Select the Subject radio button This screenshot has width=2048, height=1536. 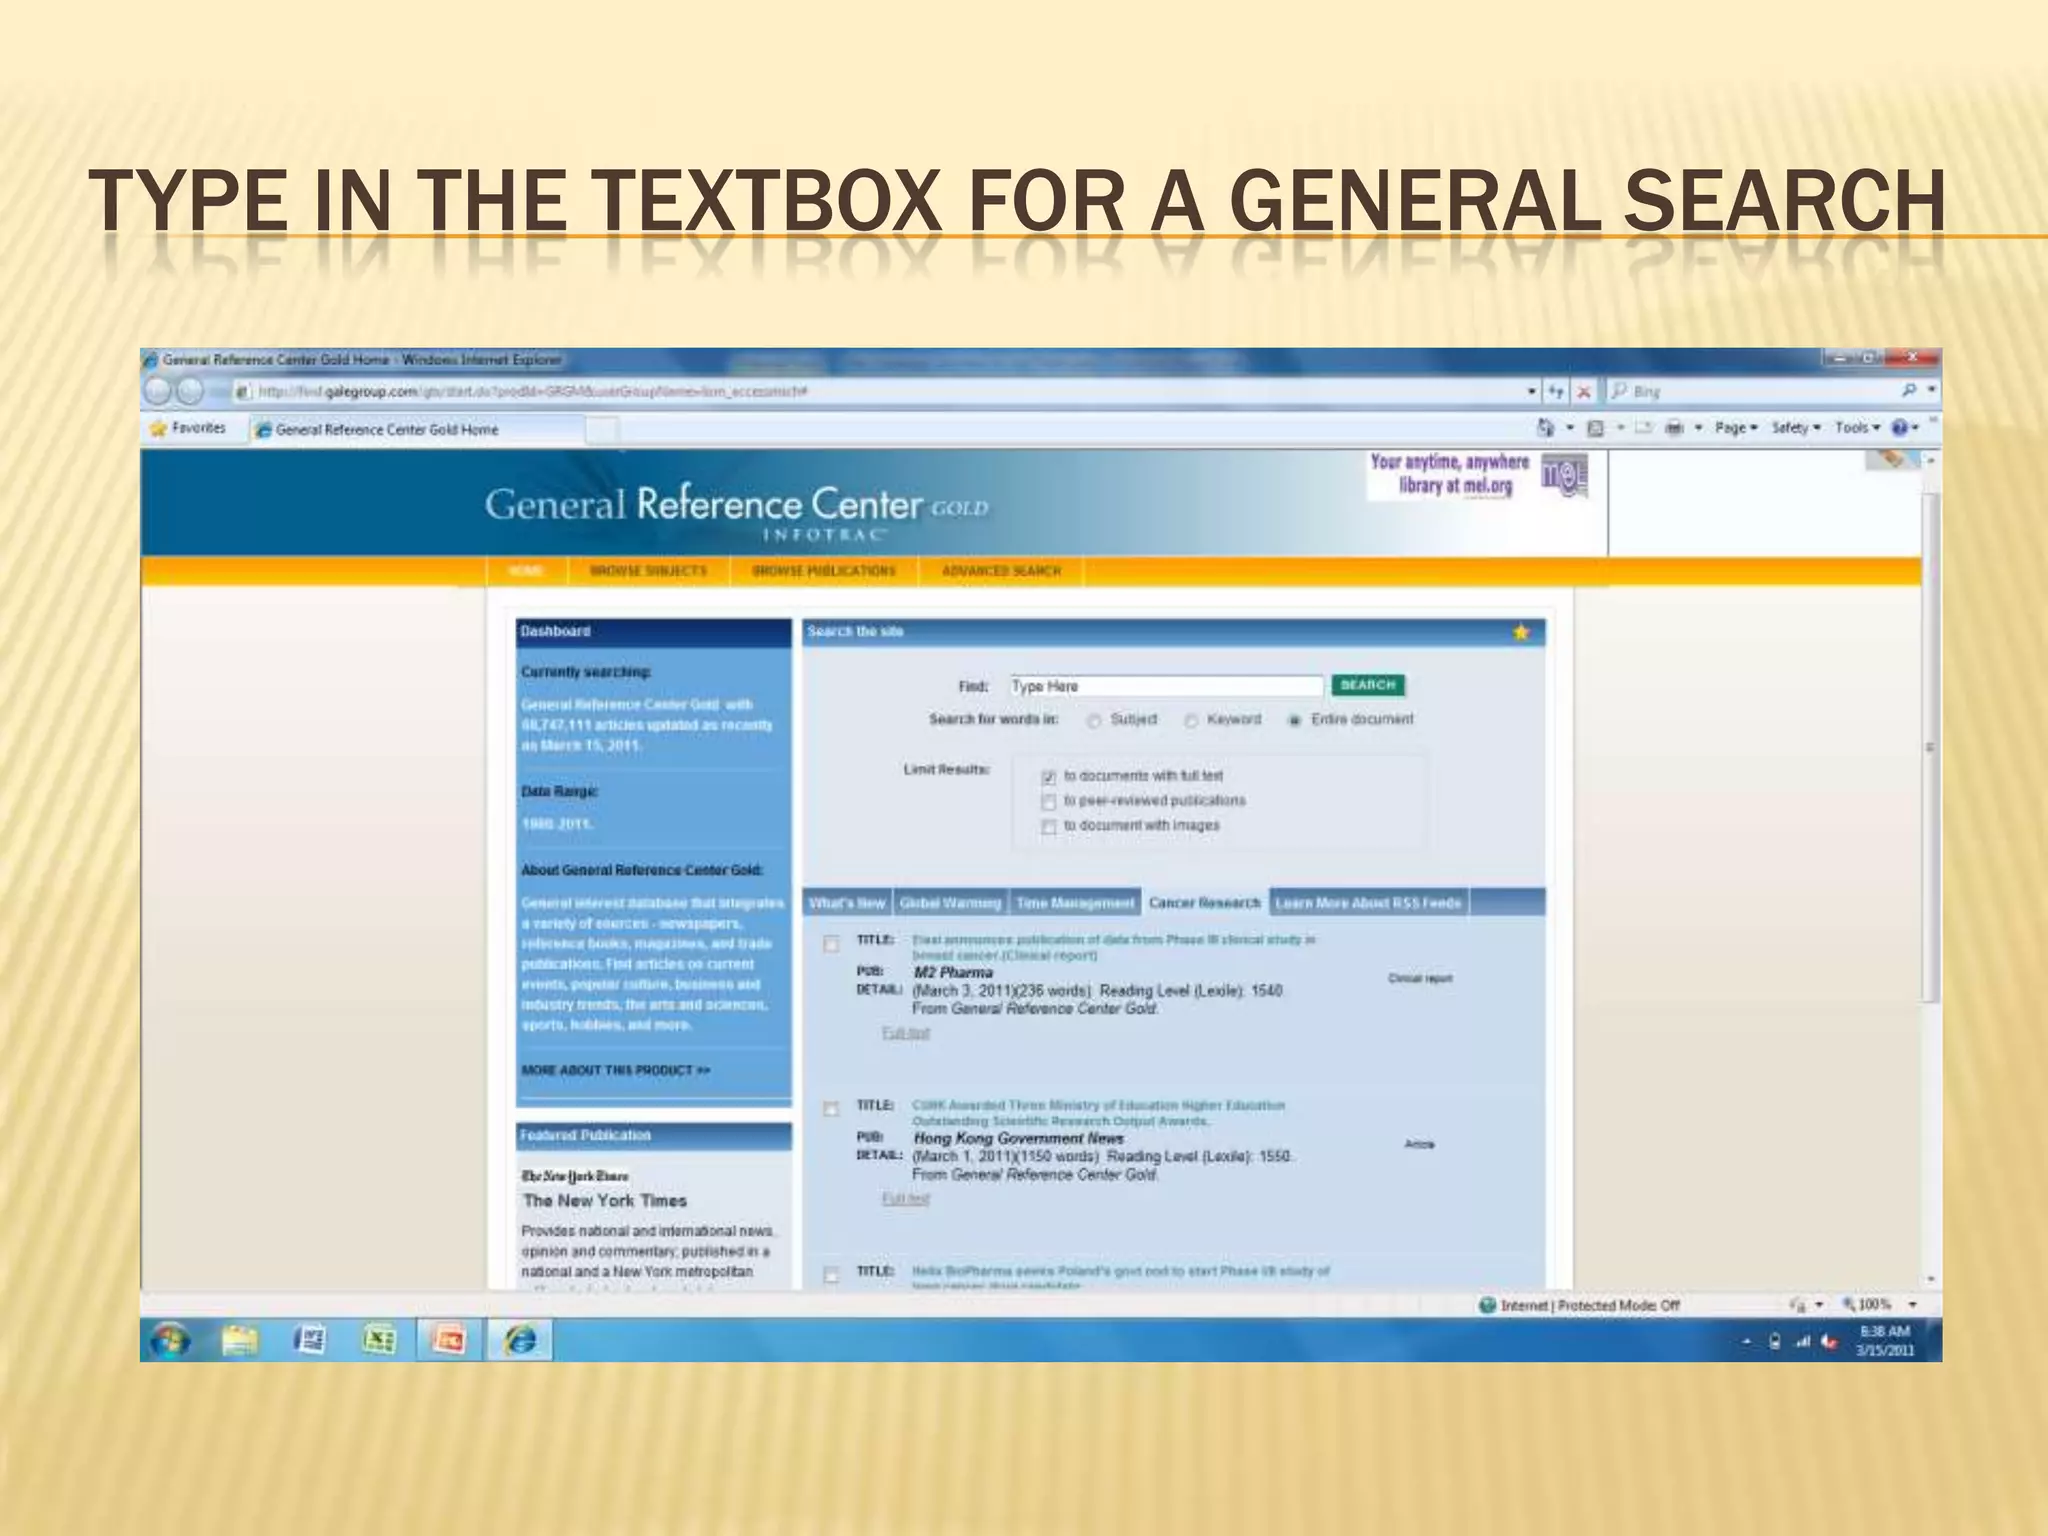(1094, 721)
